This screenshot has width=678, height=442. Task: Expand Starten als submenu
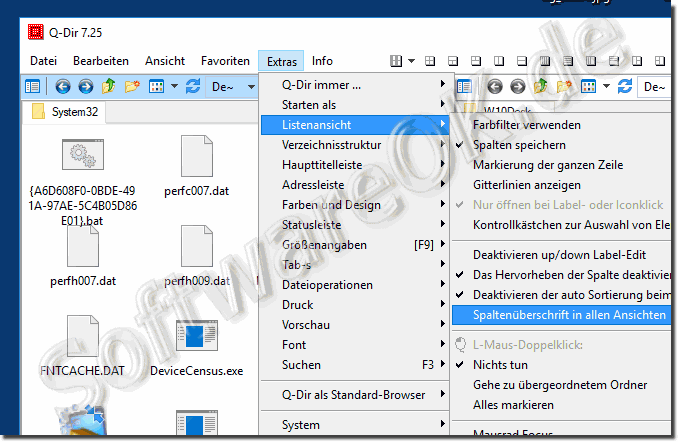(355, 105)
